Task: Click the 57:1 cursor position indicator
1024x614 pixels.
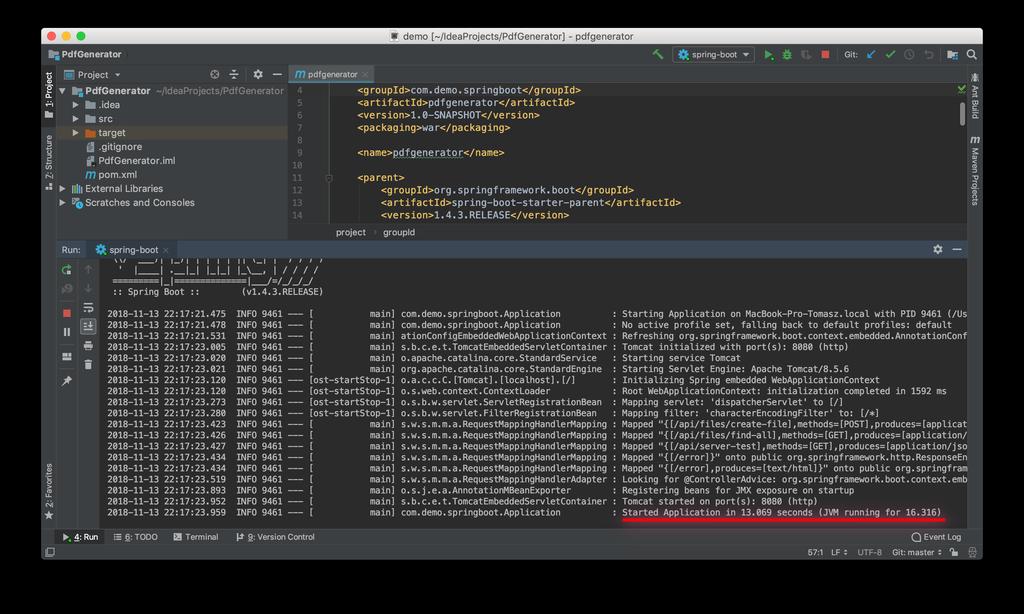Action: (x=814, y=553)
